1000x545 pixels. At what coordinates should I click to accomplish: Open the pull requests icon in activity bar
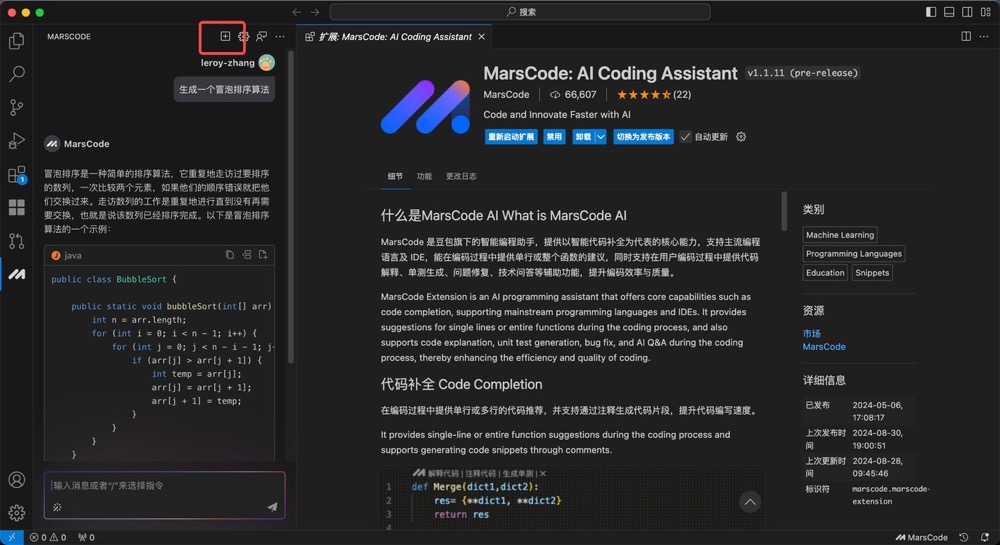pos(17,241)
